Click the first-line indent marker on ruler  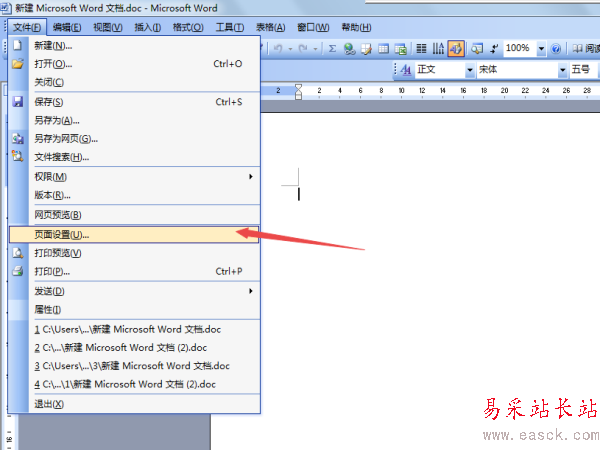[x=298, y=88]
